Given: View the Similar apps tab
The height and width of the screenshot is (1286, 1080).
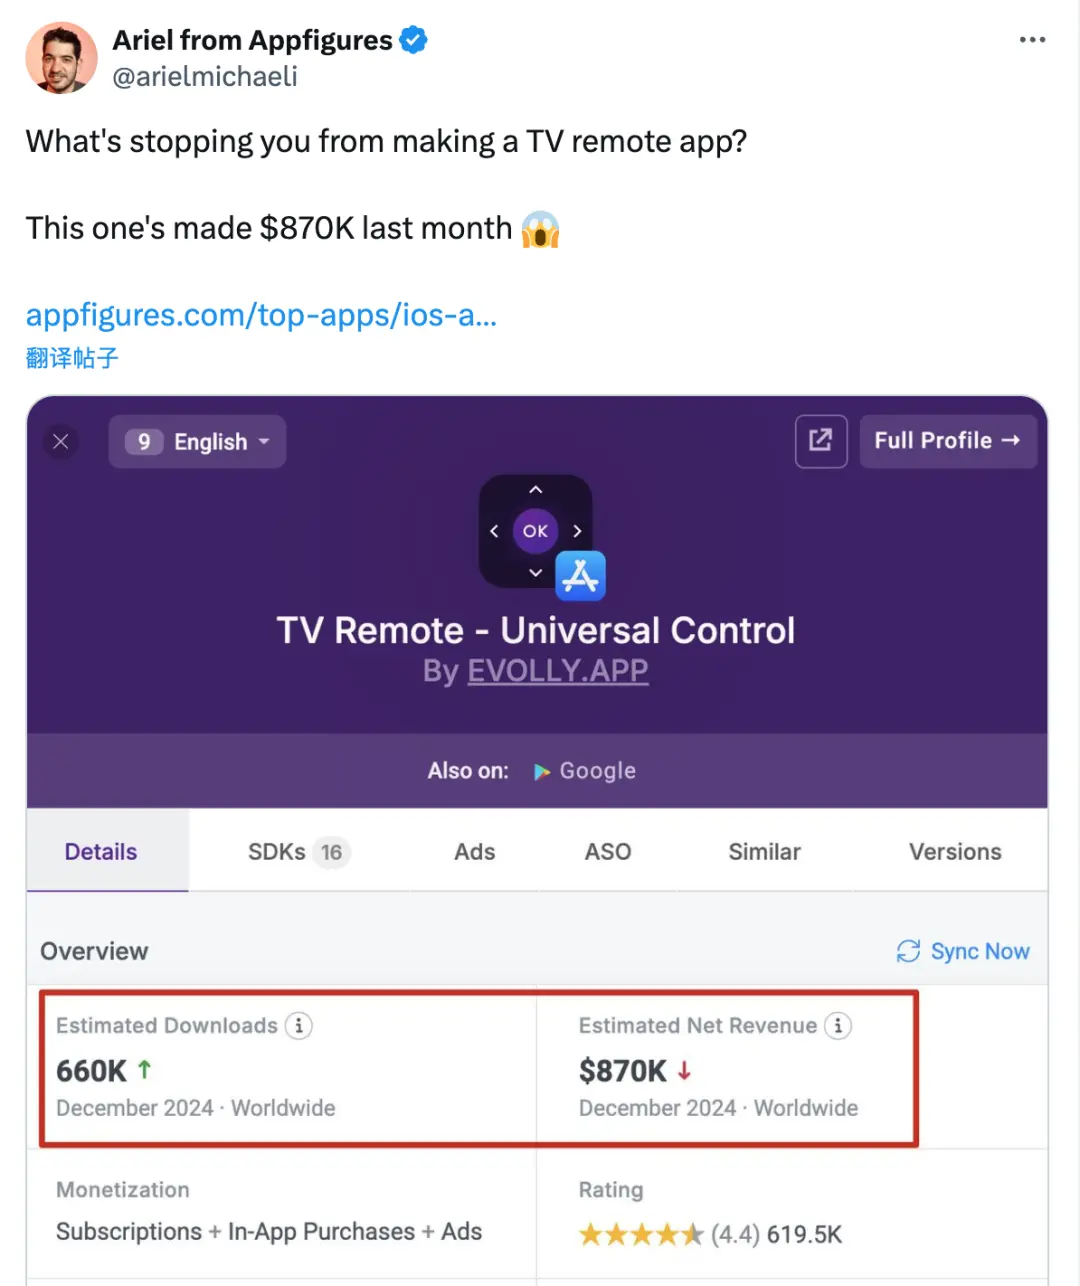Looking at the screenshot, I should (764, 852).
